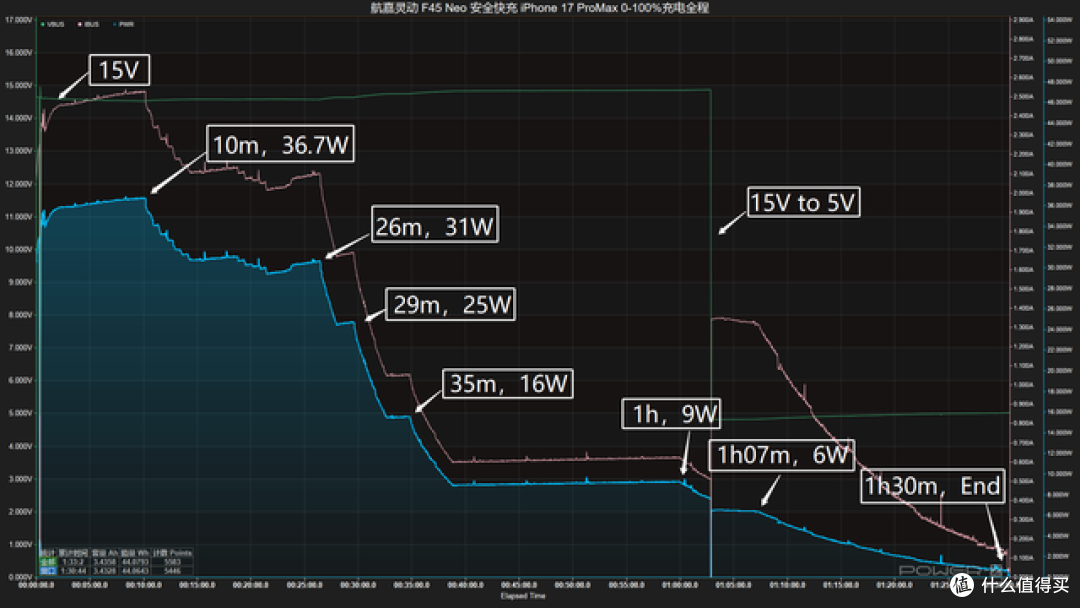Click the 00:45:00.0 time axis tick

tap(519, 585)
